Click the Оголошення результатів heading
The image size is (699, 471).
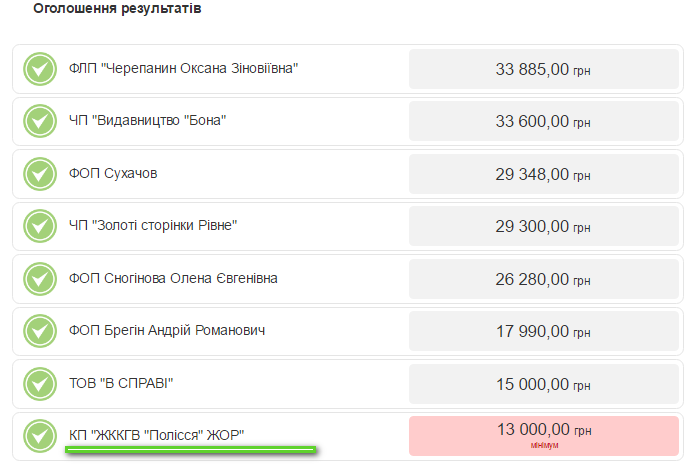pyautogui.click(x=117, y=9)
